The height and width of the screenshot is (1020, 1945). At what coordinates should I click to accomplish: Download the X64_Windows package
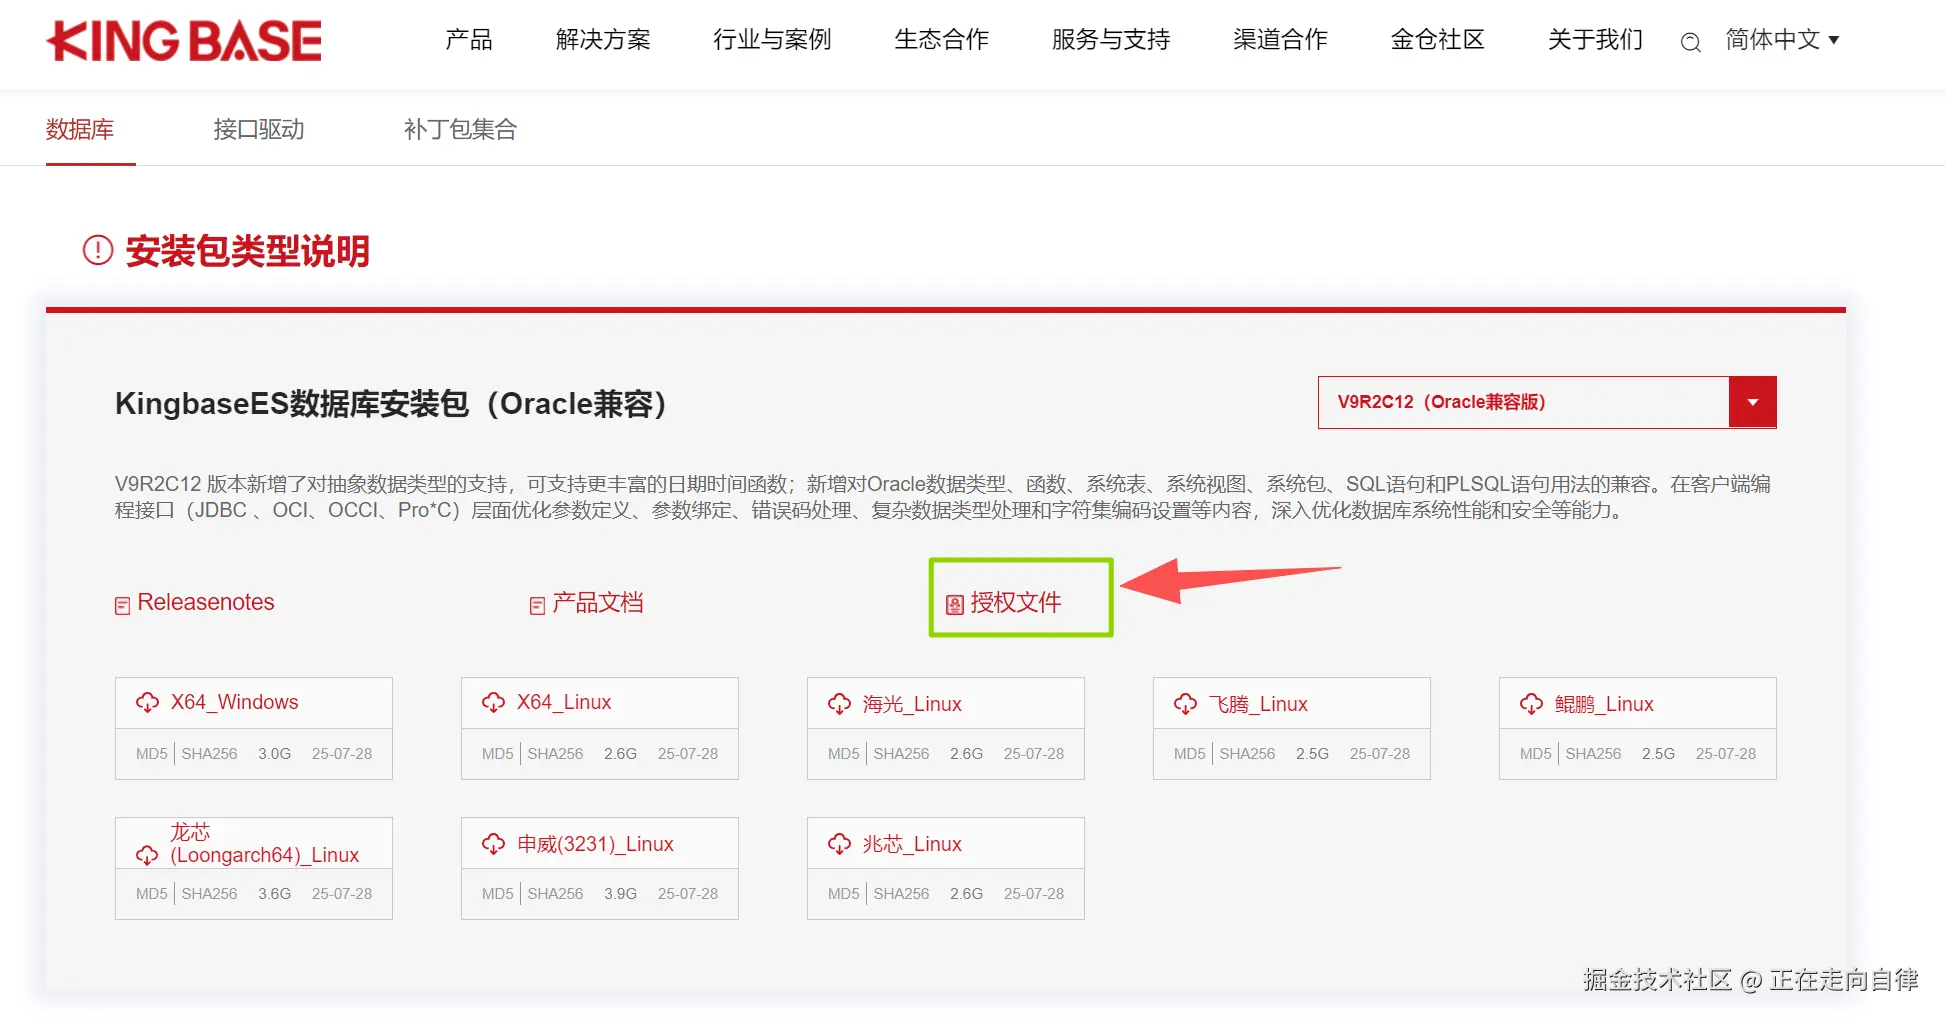click(234, 702)
